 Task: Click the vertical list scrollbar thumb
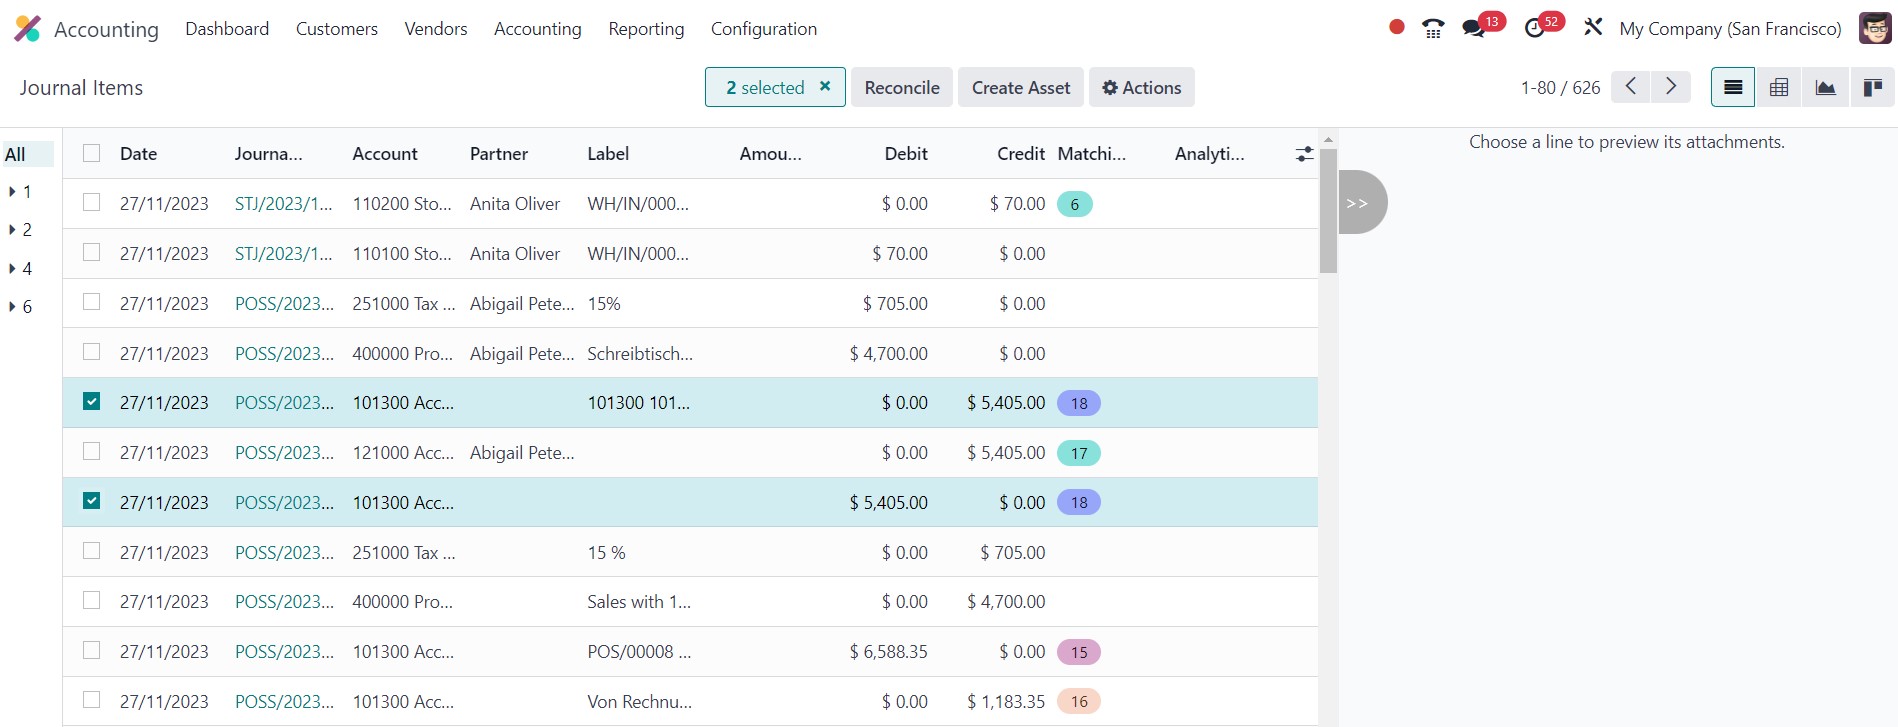click(x=1328, y=211)
